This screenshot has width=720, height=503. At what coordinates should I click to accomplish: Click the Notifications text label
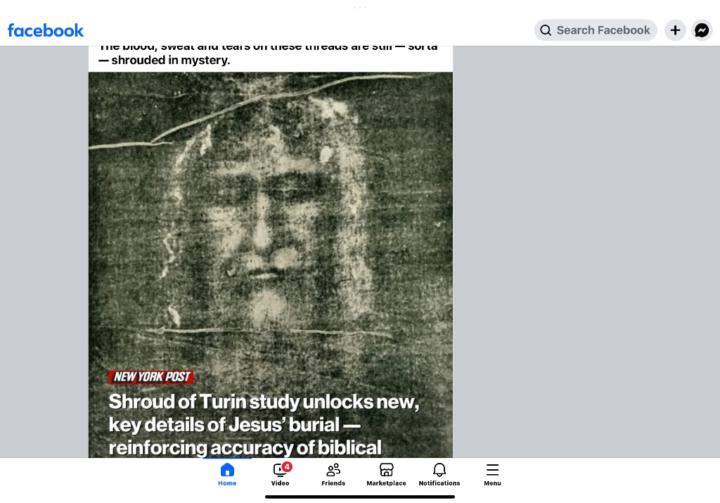(439, 483)
